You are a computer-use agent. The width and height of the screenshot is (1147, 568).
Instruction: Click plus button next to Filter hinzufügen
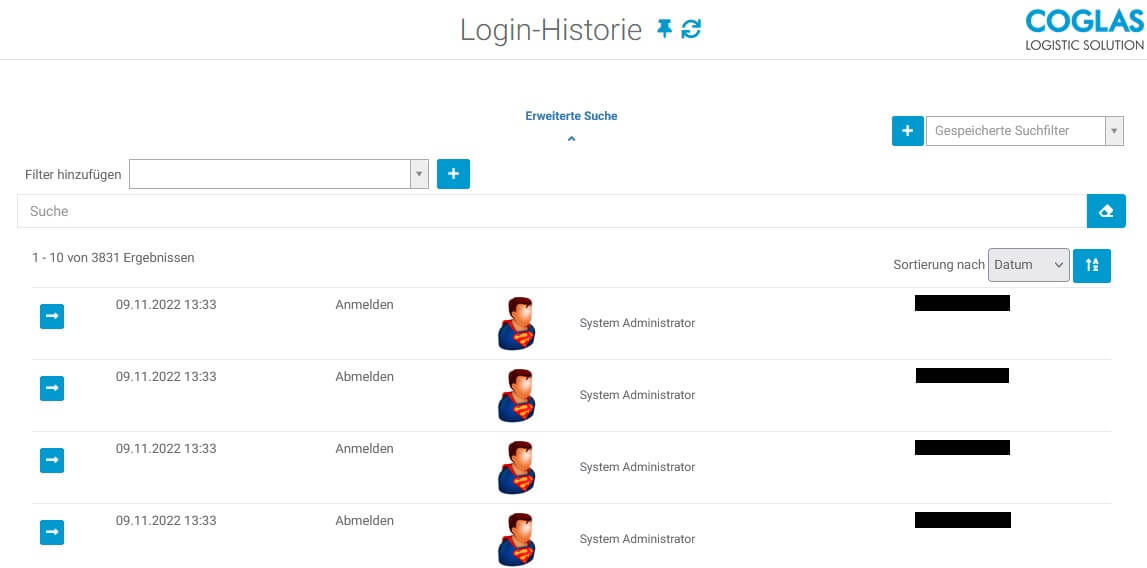click(453, 174)
